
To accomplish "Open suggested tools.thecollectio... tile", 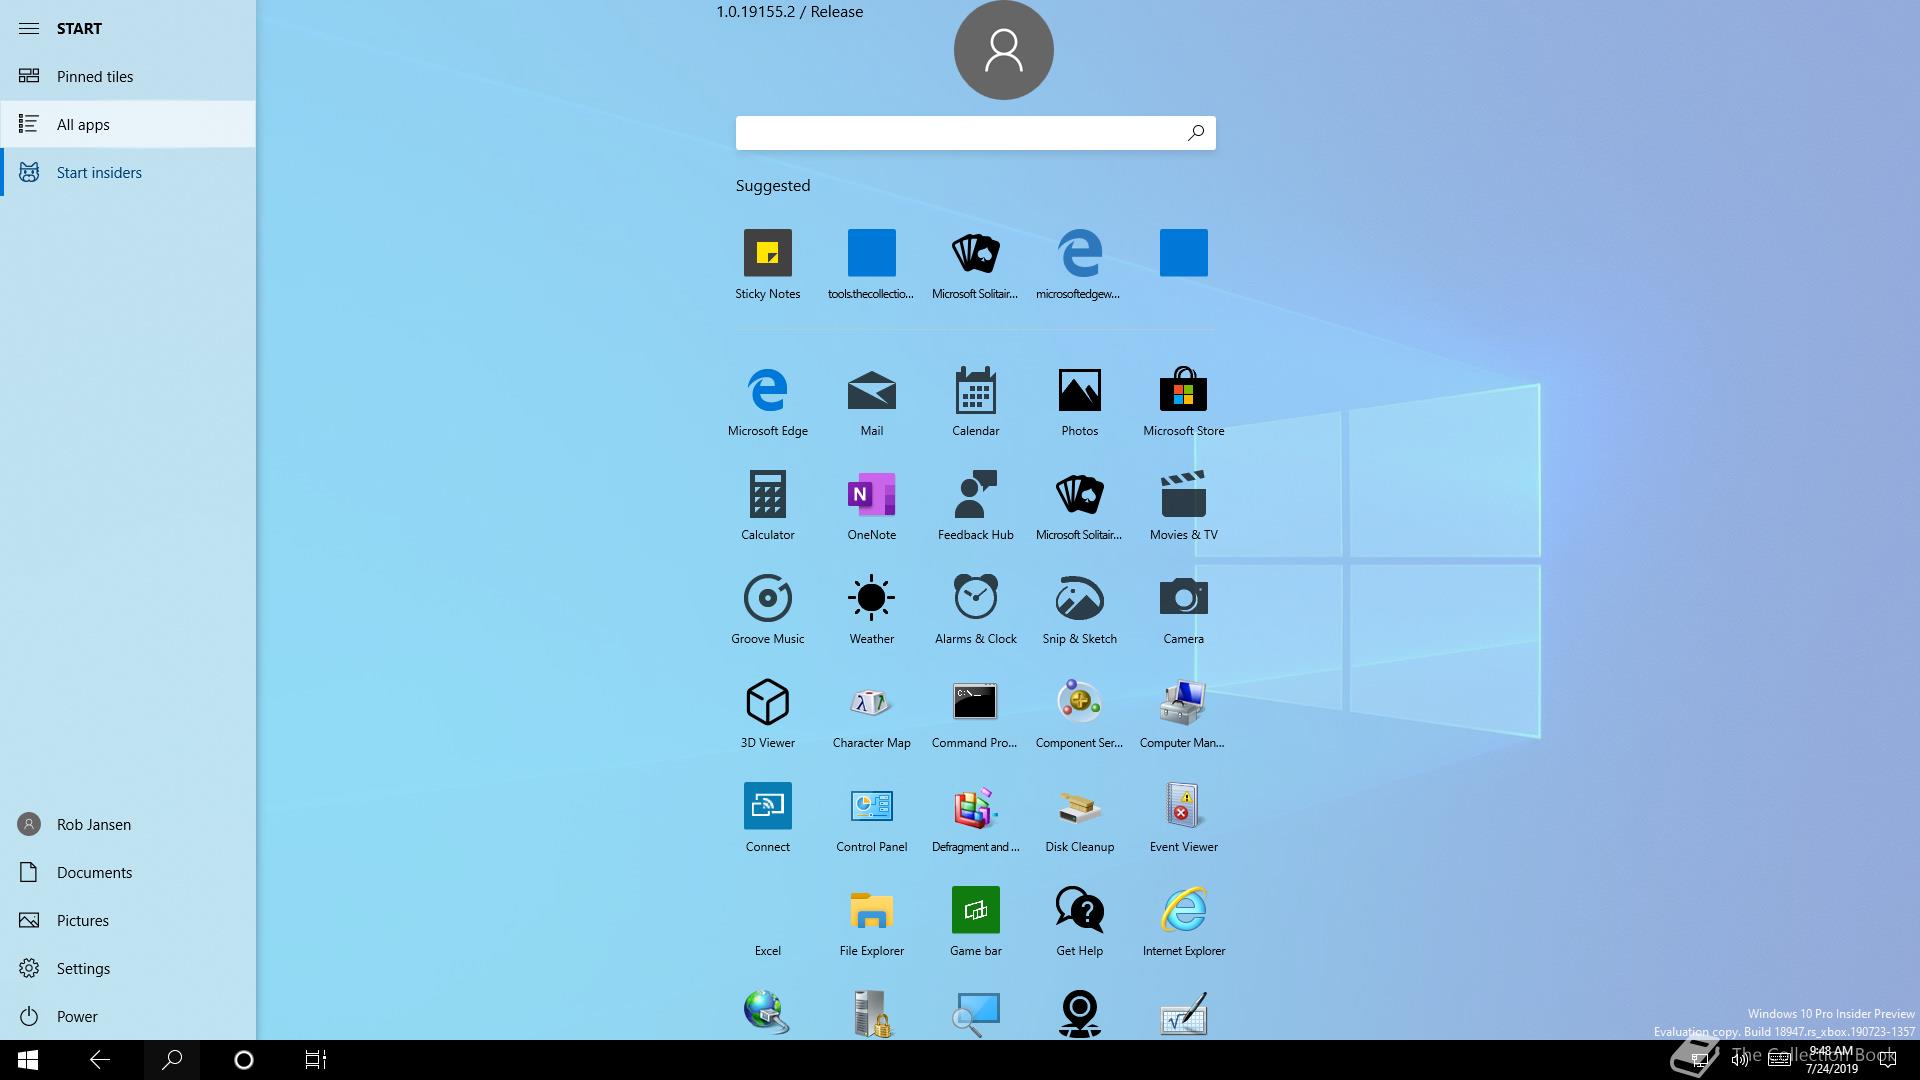I will click(x=871, y=264).
